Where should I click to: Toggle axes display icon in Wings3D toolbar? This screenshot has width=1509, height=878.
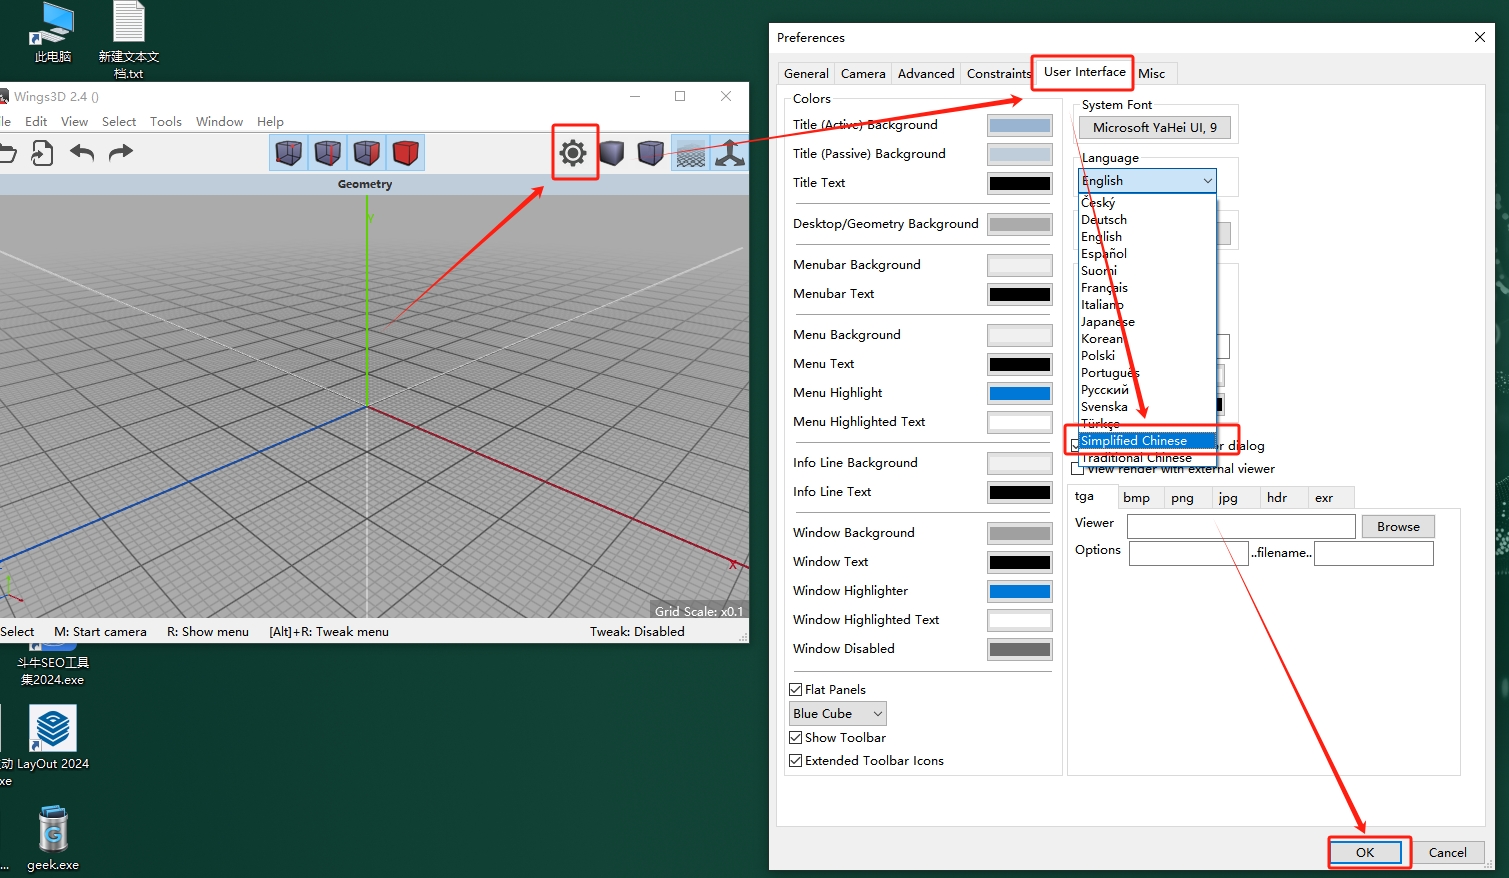[x=729, y=153]
